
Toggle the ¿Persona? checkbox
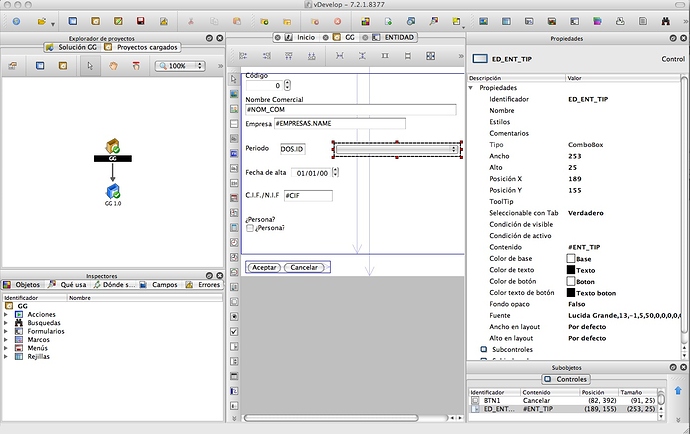[x=250, y=229]
